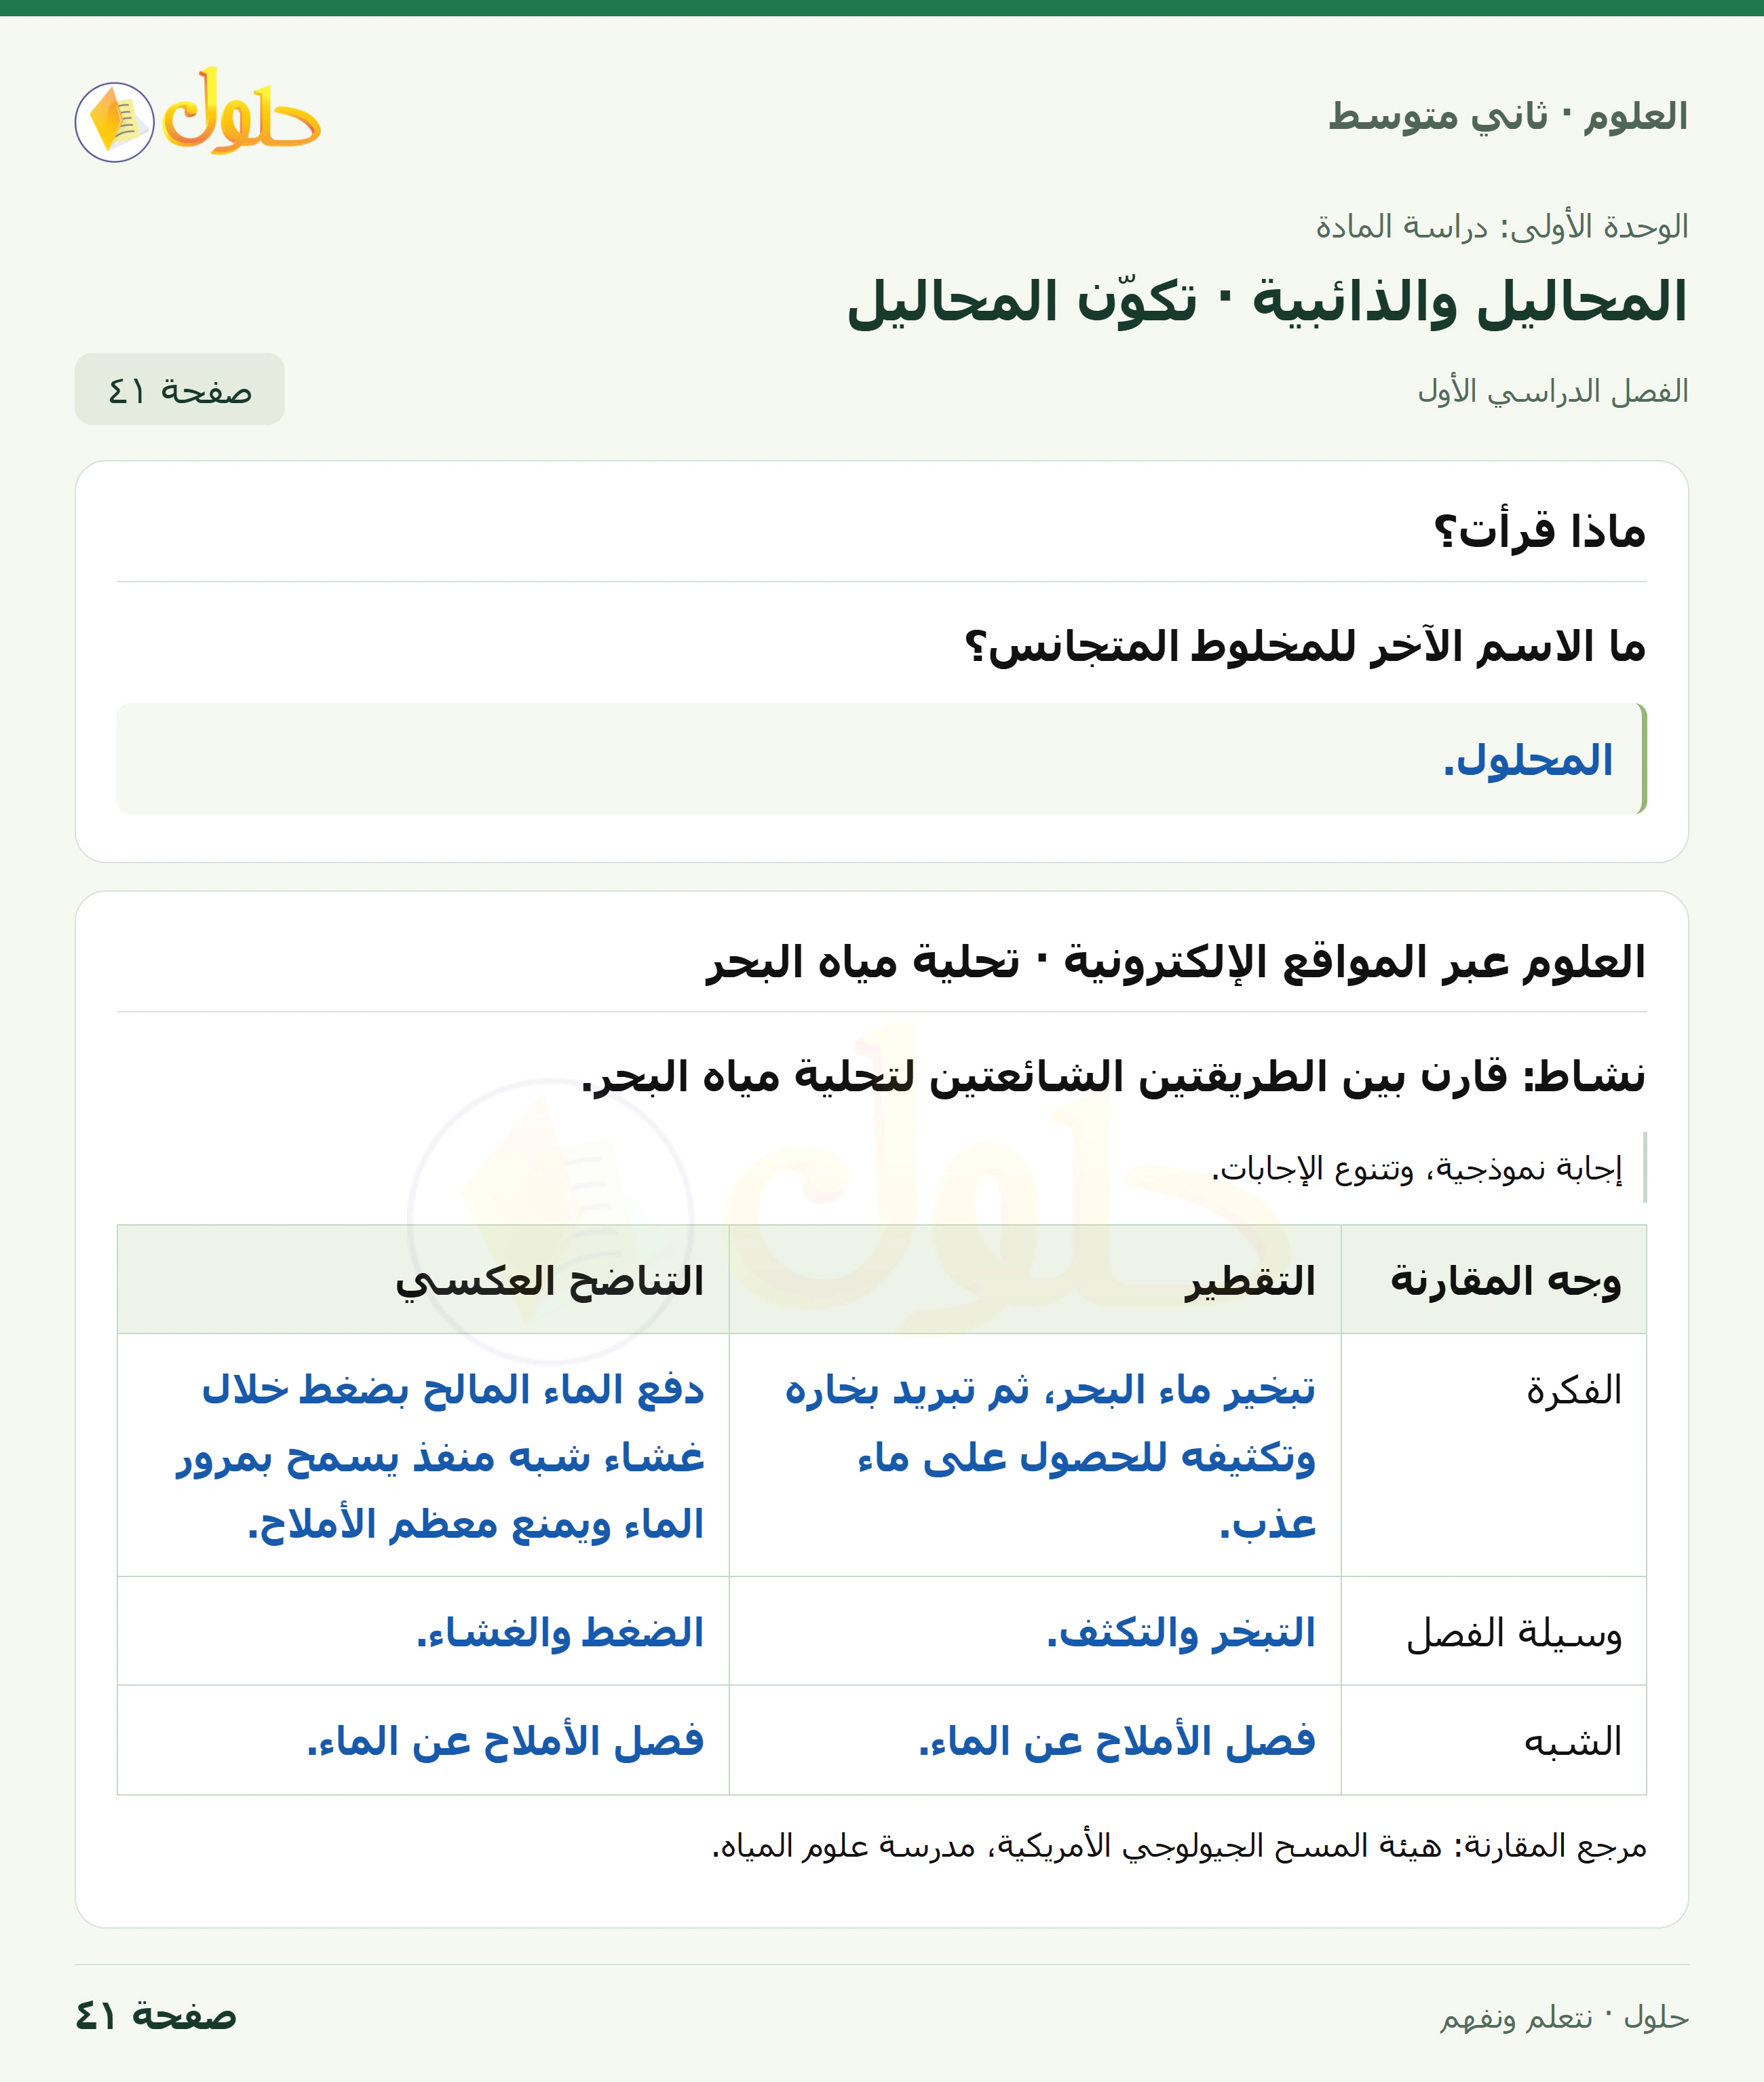Click the heading ماذا قرأت؟
The height and width of the screenshot is (2082, 1764).
tap(1540, 531)
